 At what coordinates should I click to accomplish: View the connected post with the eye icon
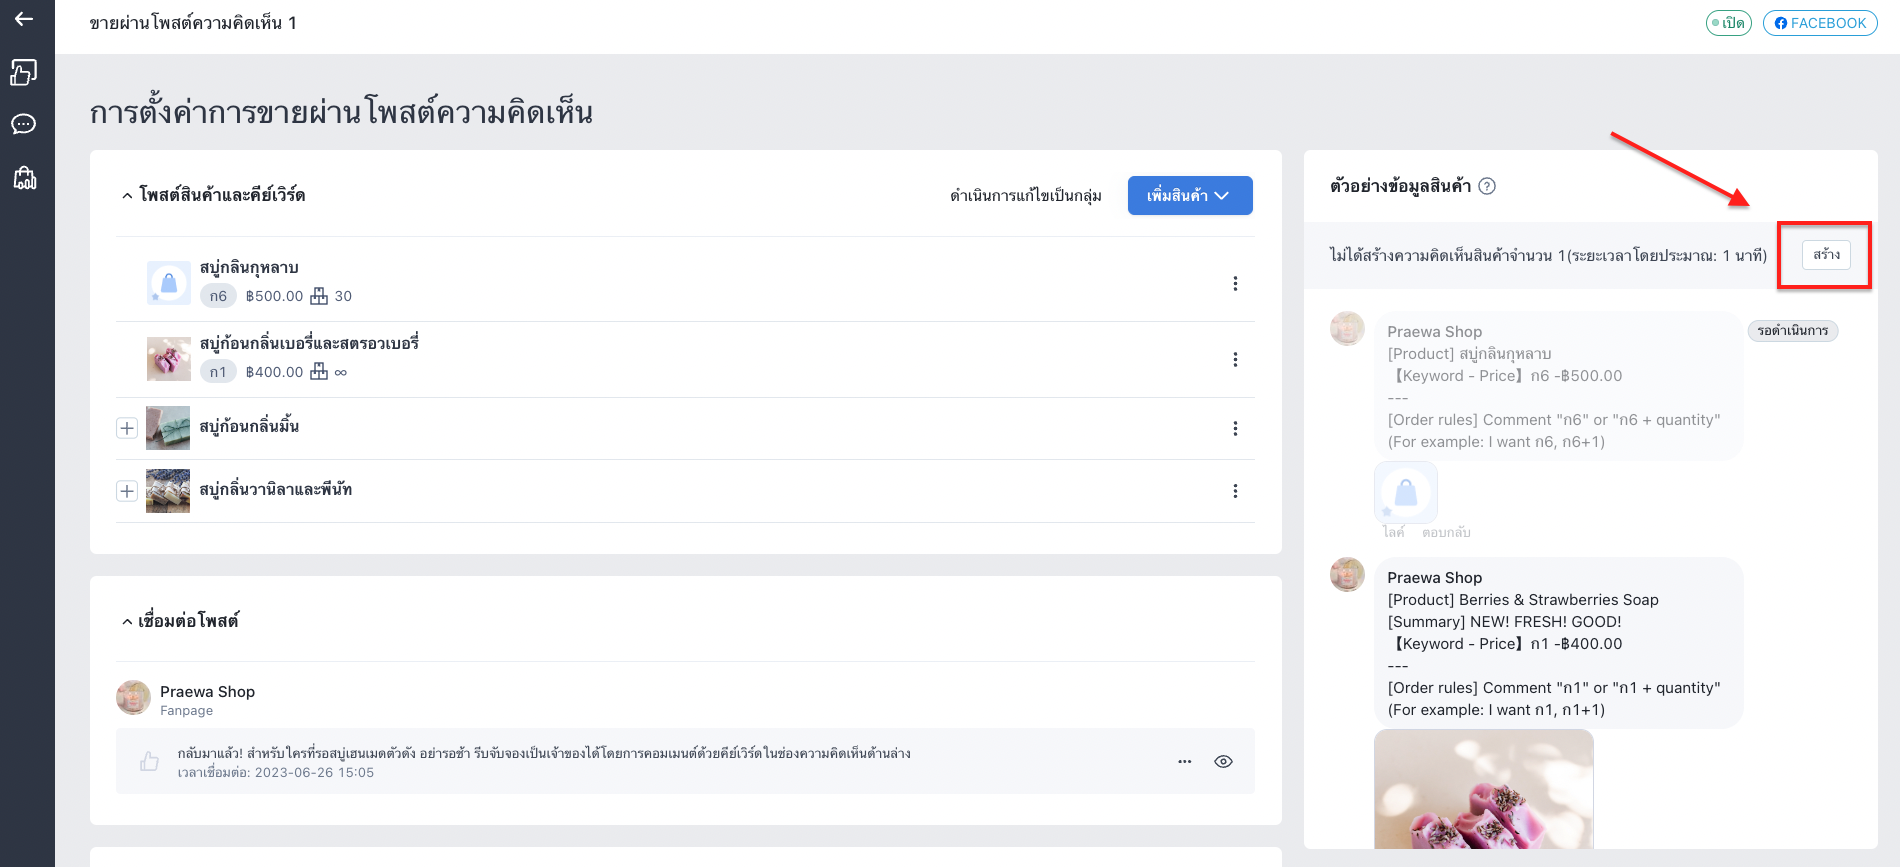pos(1223,762)
